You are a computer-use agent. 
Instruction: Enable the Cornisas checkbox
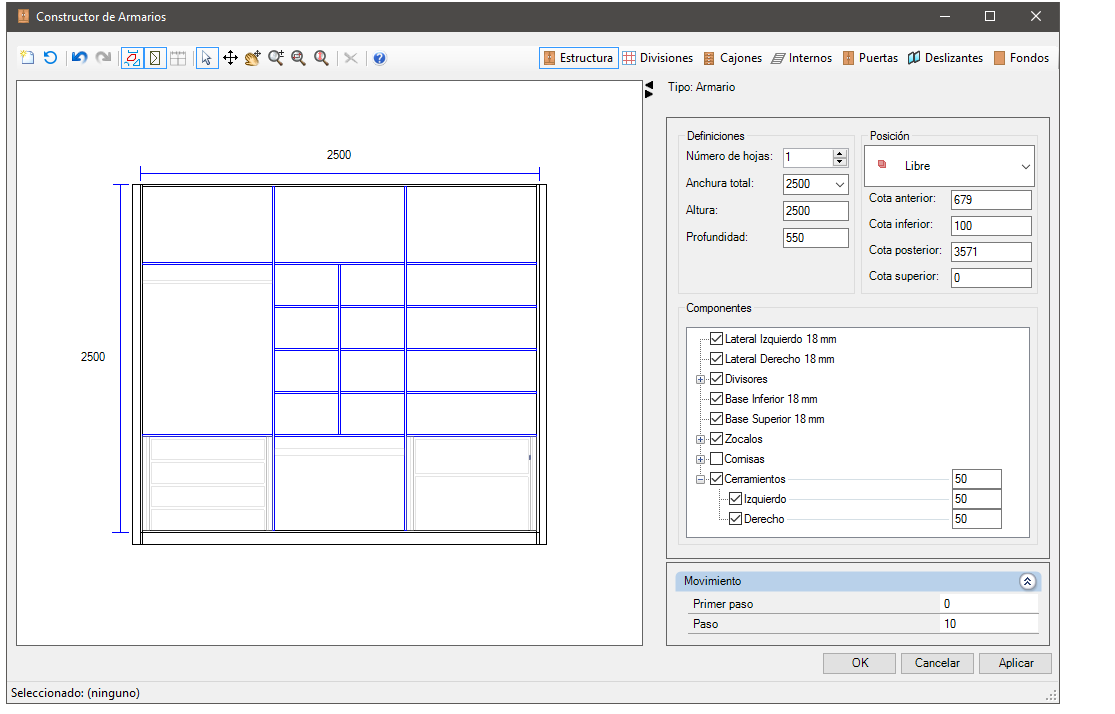tap(716, 459)
